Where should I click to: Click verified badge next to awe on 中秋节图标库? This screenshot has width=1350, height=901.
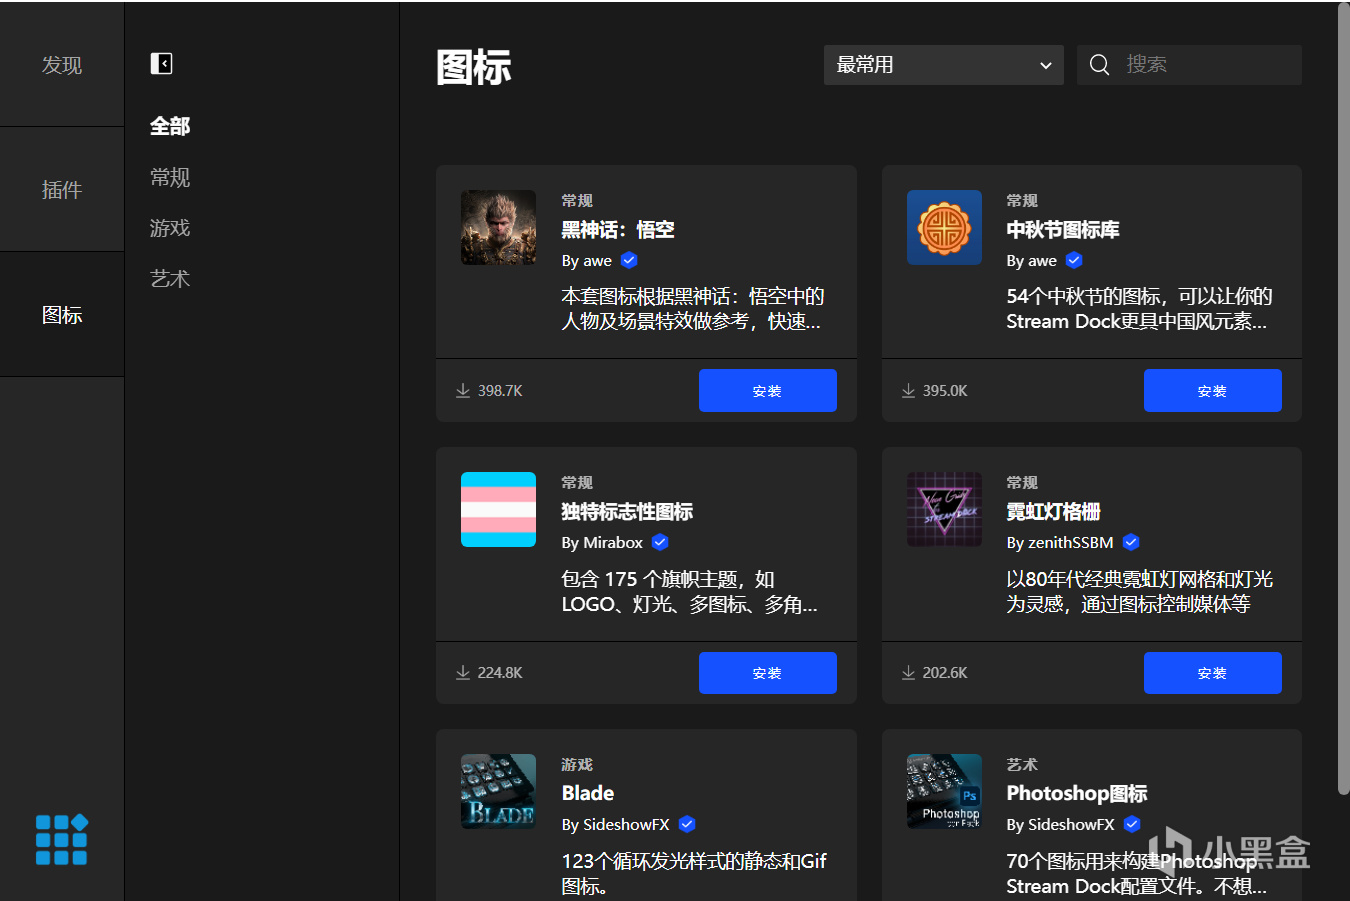[1074, 261]
